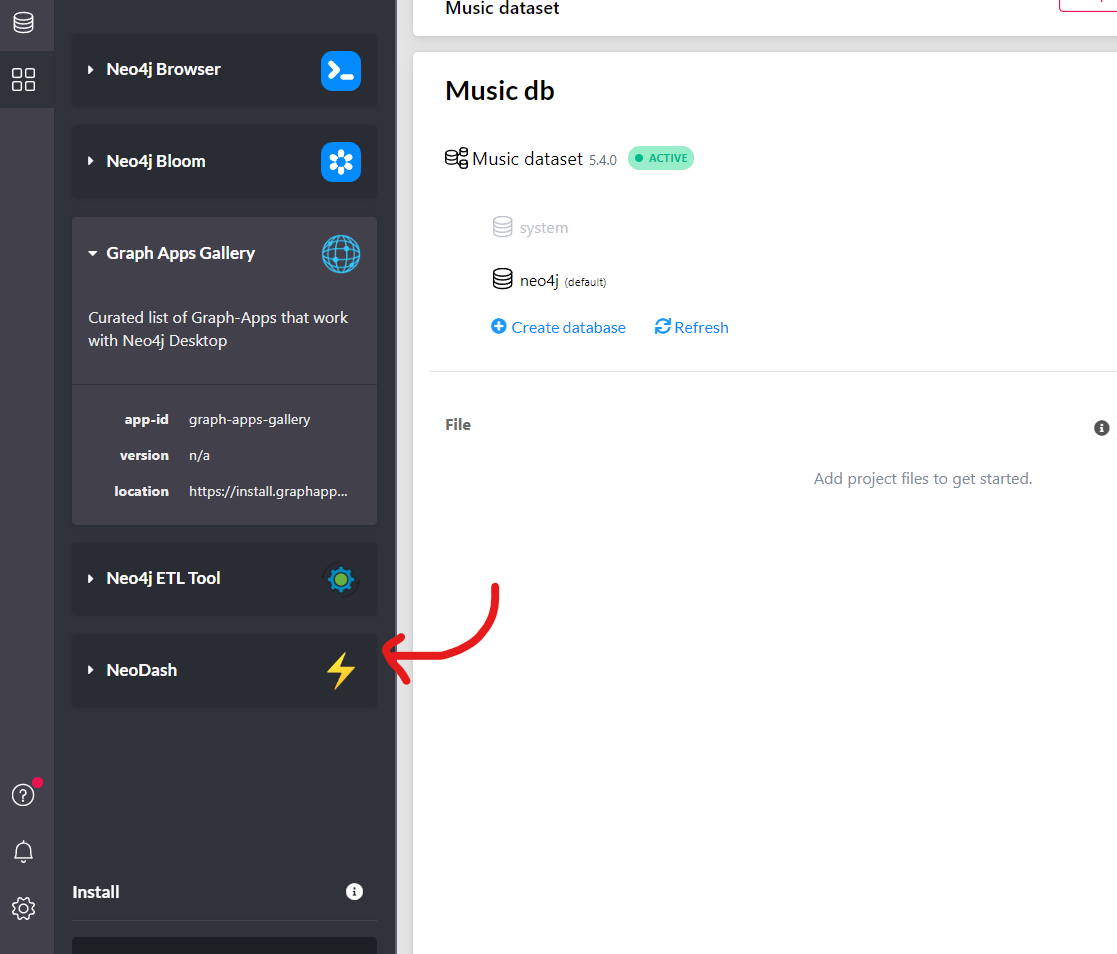
Task: Collapse the Graph Apps Gallery section
Action: click(x=91, y=253)
